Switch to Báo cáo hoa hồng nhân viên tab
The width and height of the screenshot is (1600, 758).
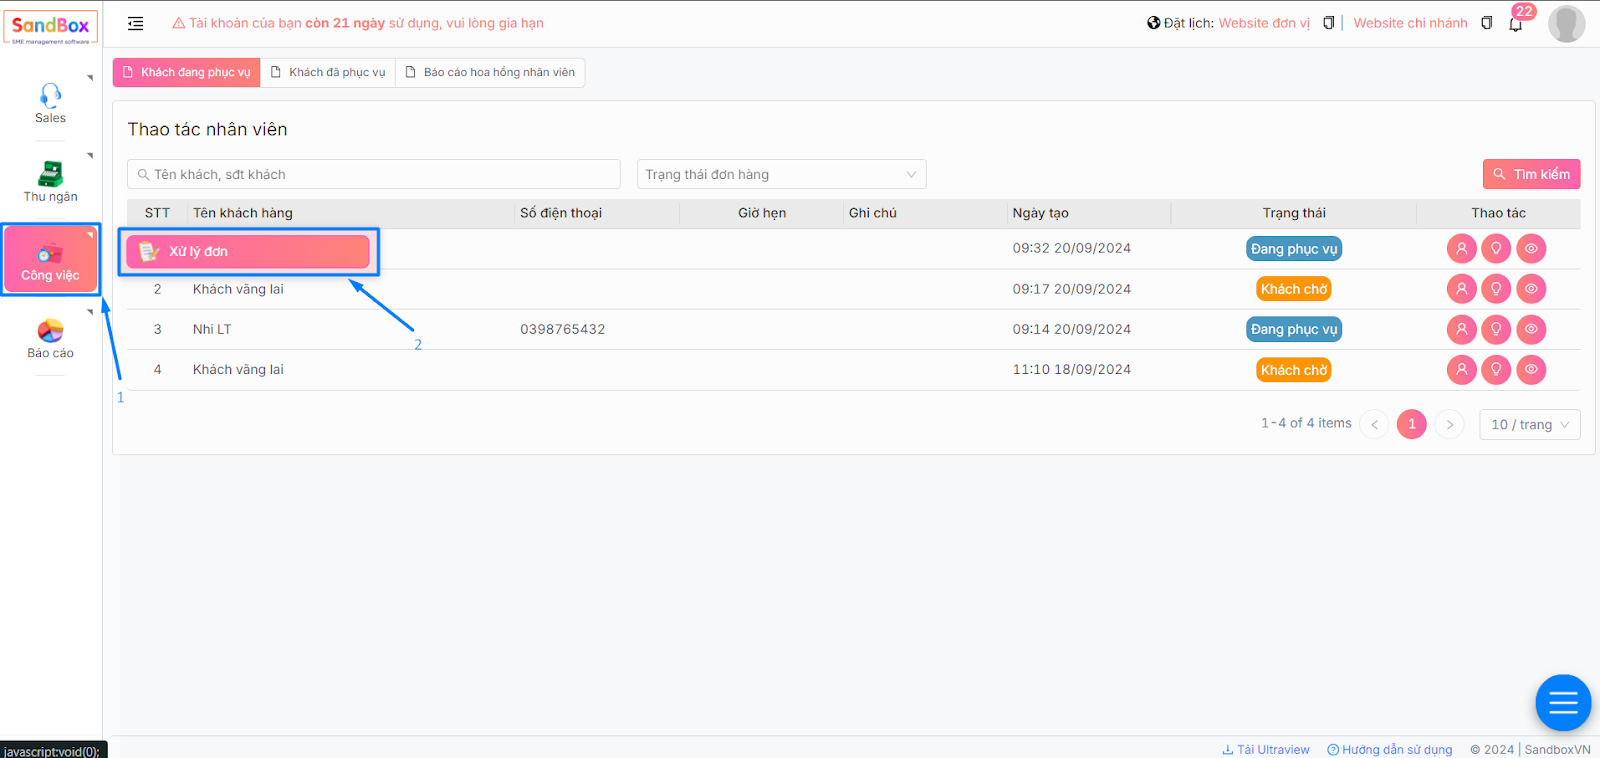click(x=490, y=72)
